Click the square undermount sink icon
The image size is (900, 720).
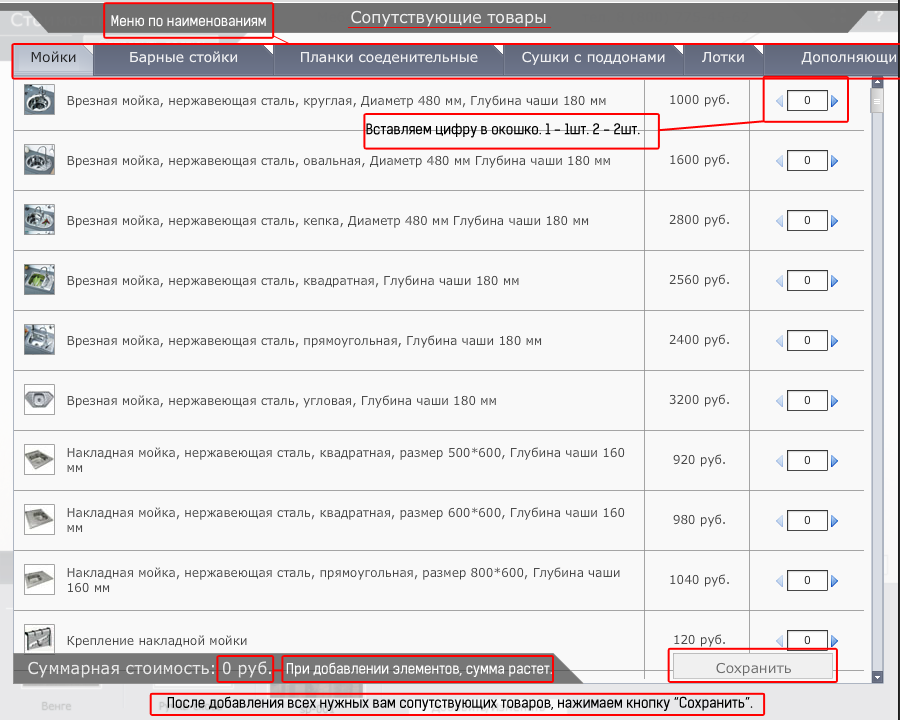pyautogui.click(x=39, y=280)
